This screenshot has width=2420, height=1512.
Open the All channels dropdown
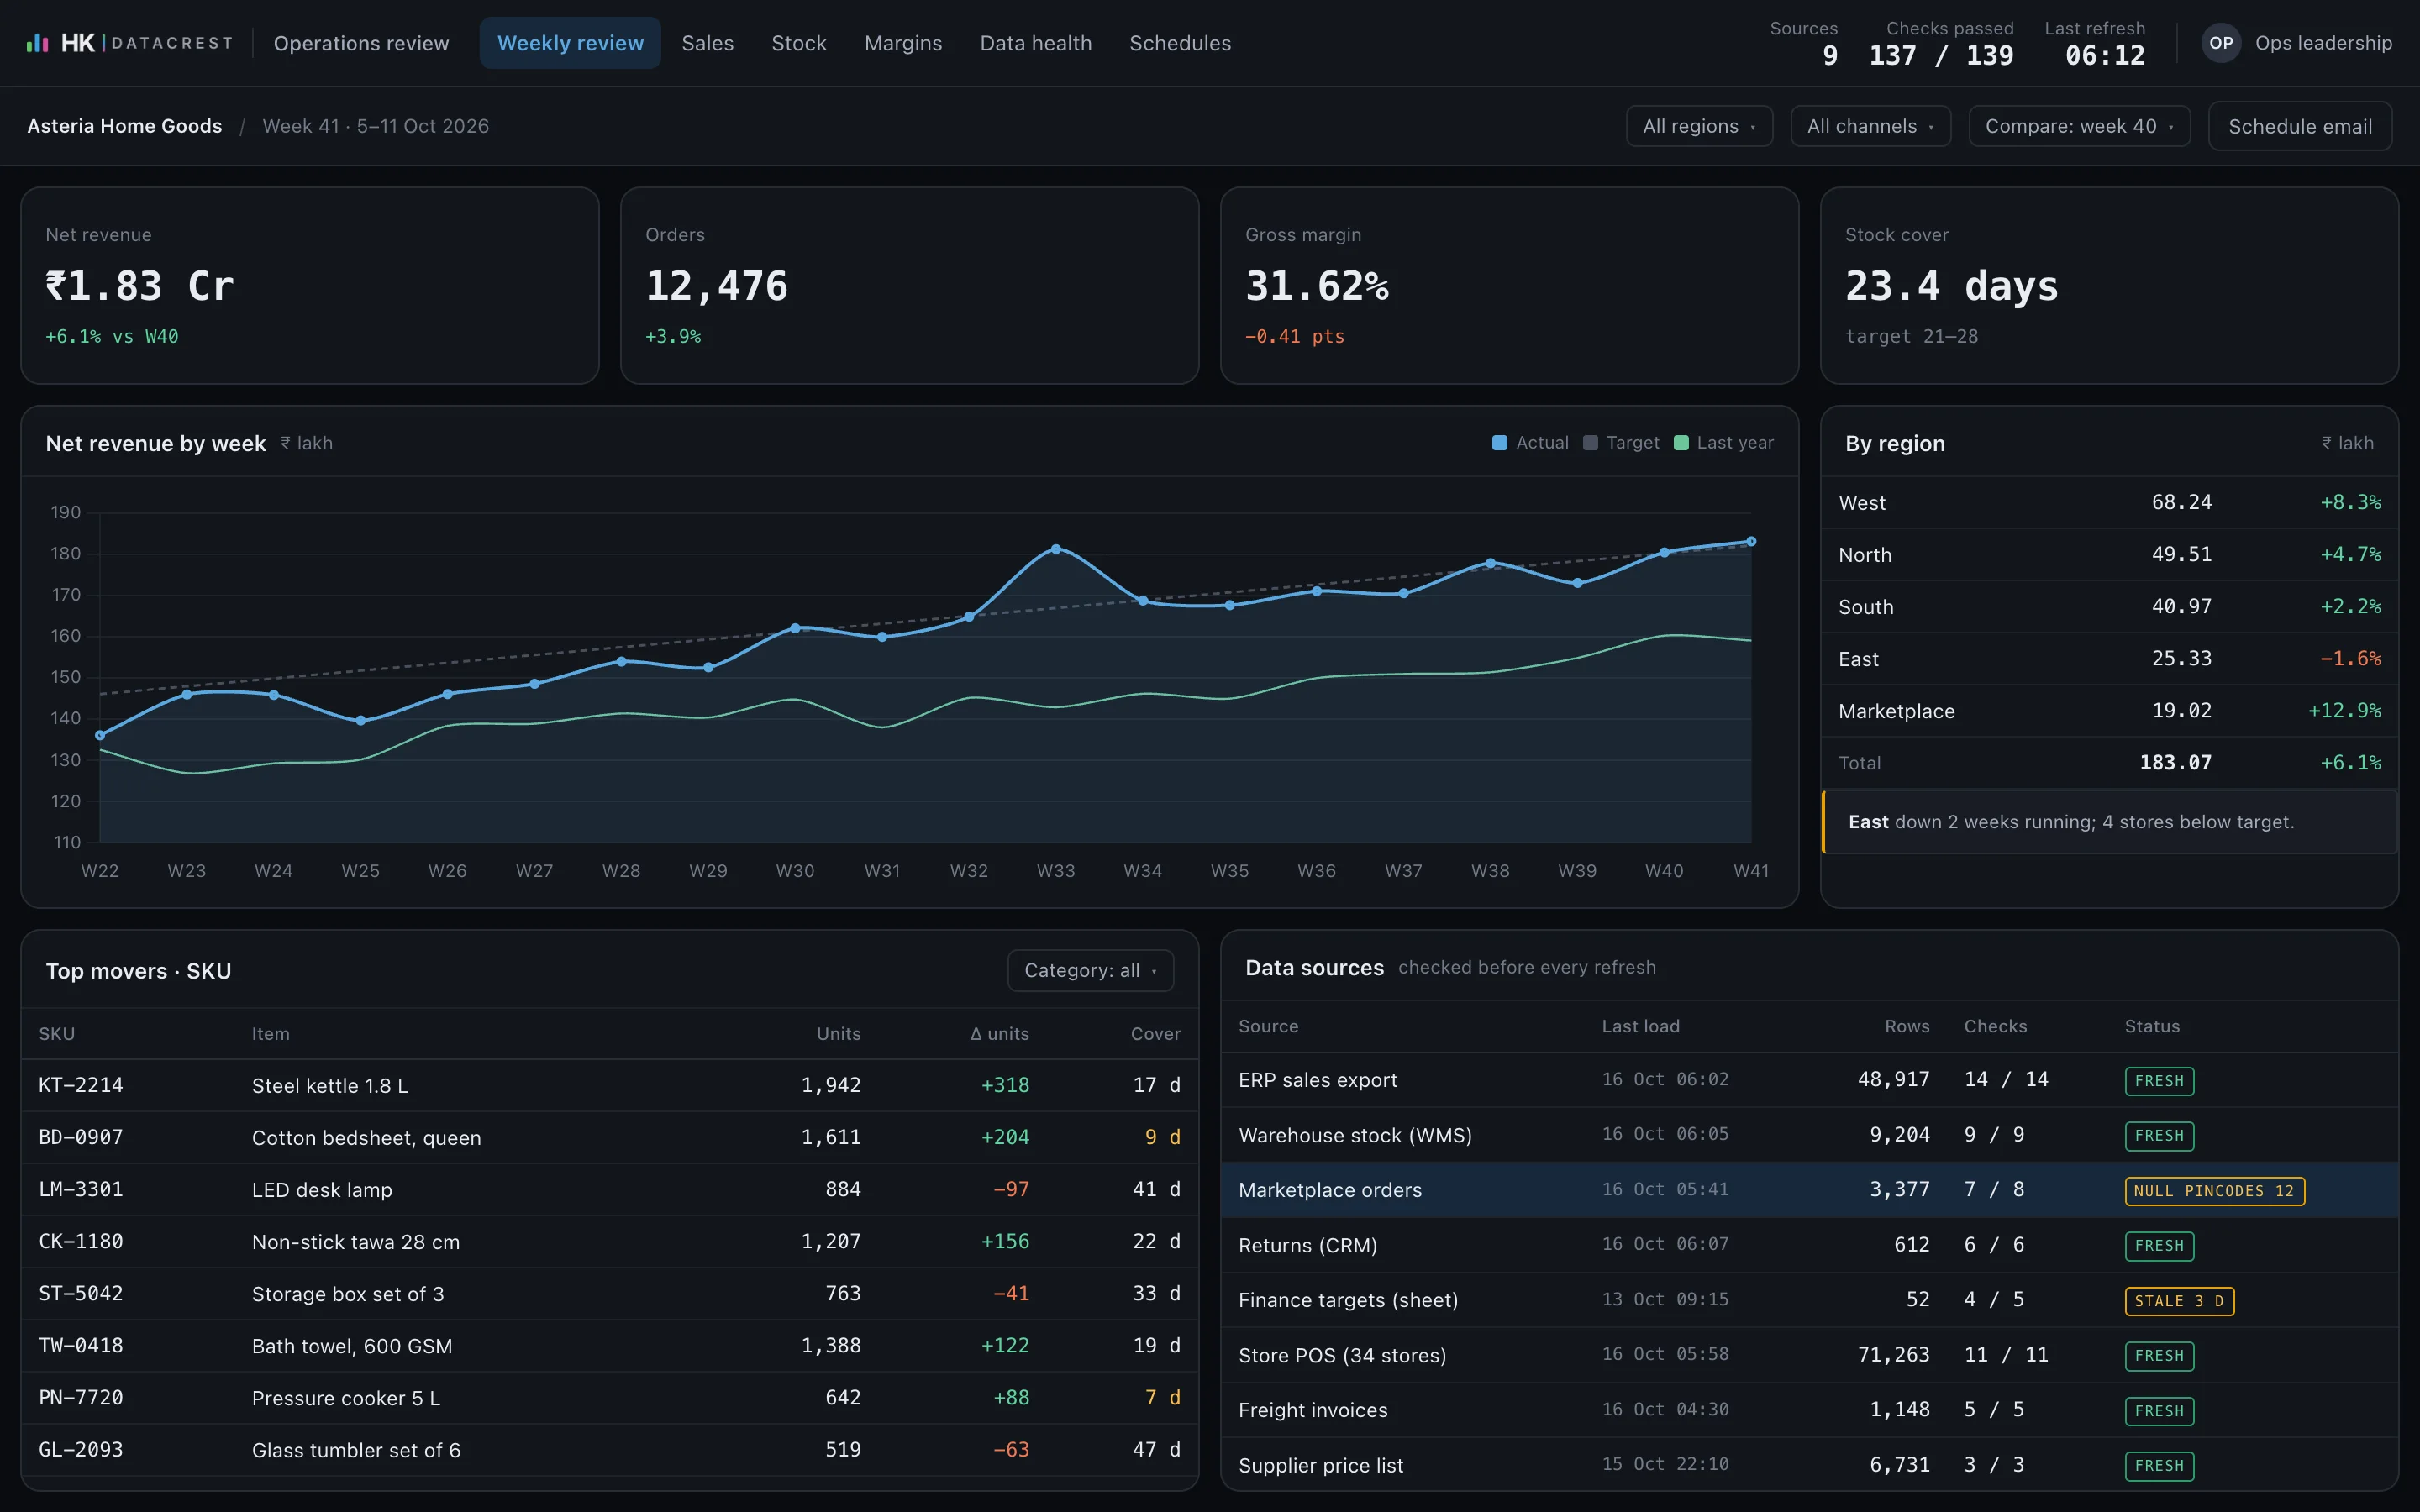[1870, 126]
